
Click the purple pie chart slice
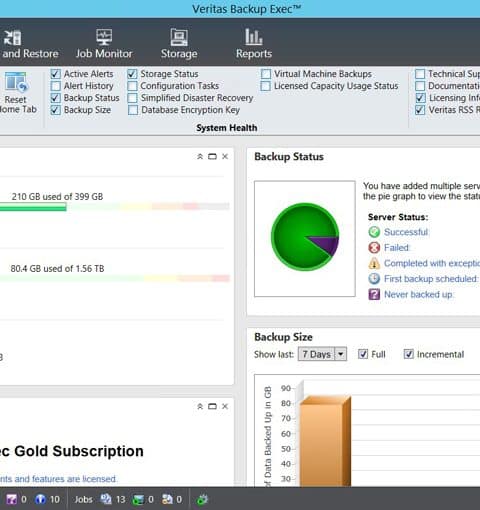[x=326, y=244]
